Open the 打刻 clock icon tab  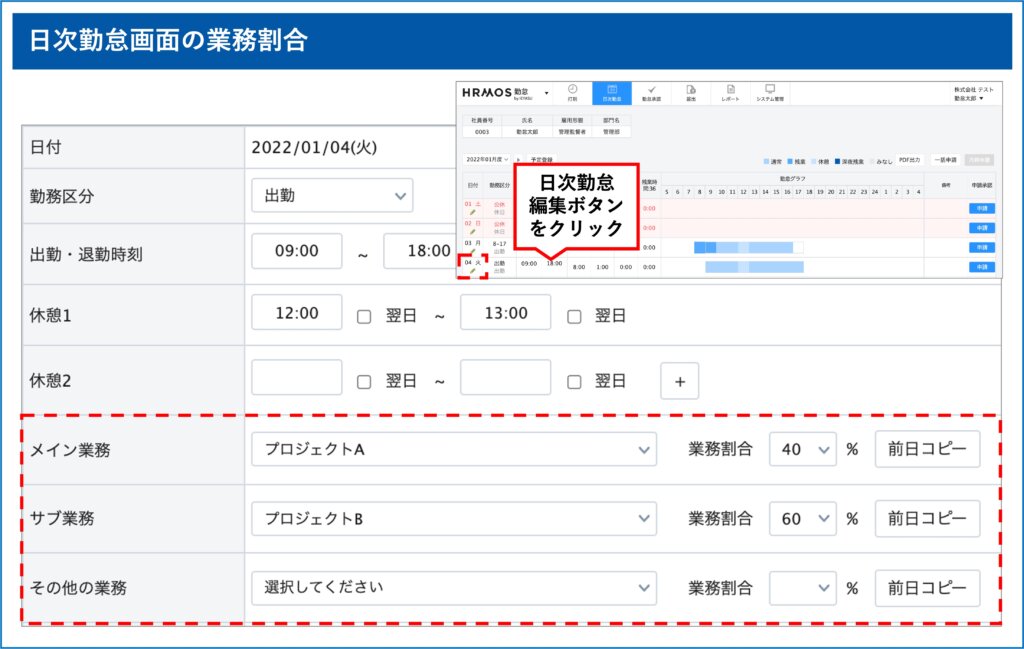coord(572,93)
